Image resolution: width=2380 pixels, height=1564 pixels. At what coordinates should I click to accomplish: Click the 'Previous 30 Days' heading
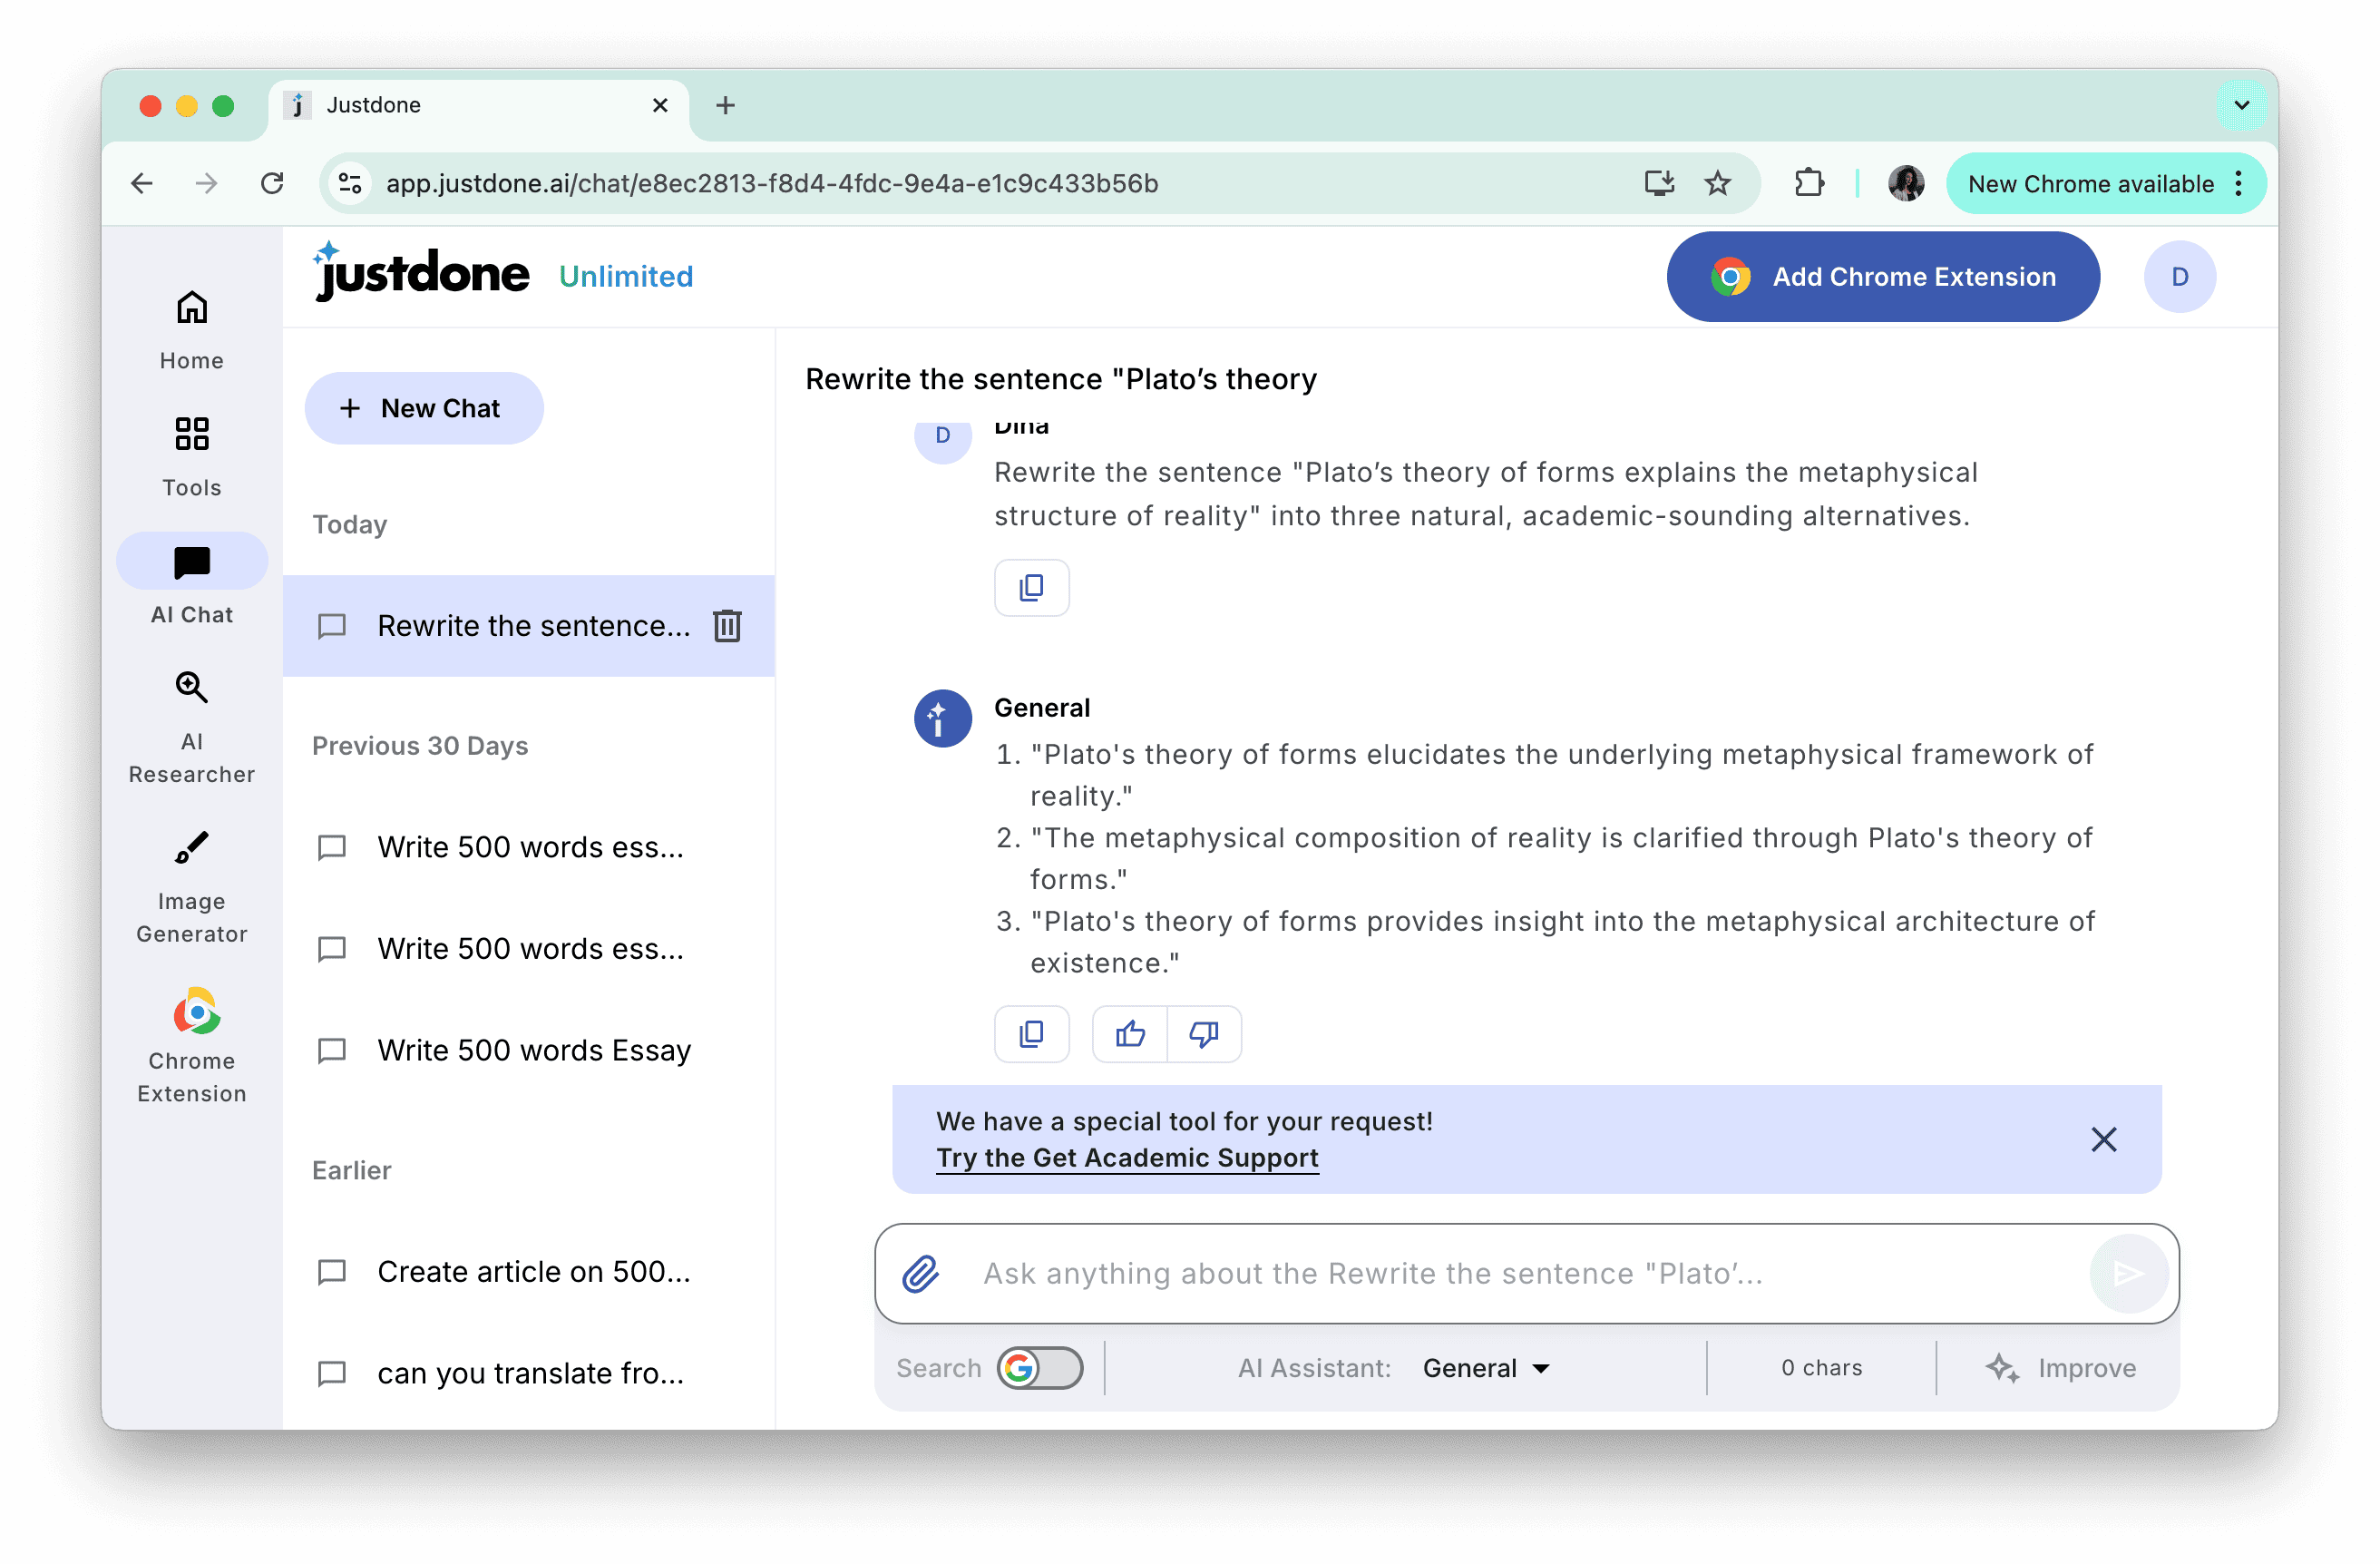420,746
